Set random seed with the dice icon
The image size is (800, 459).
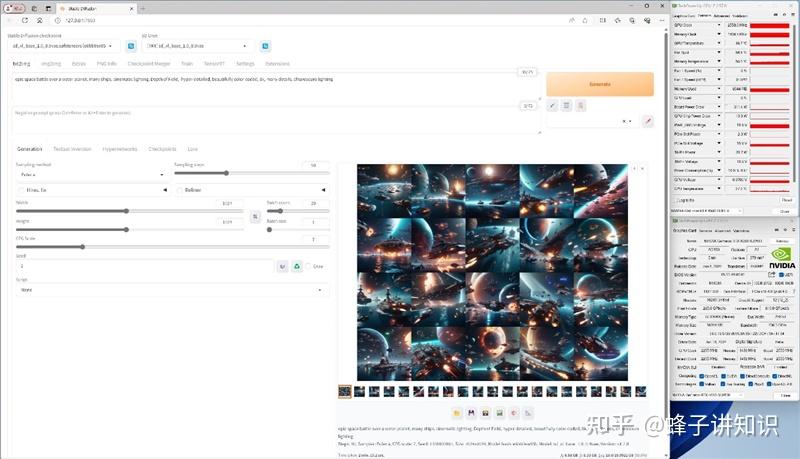(282, 266)
